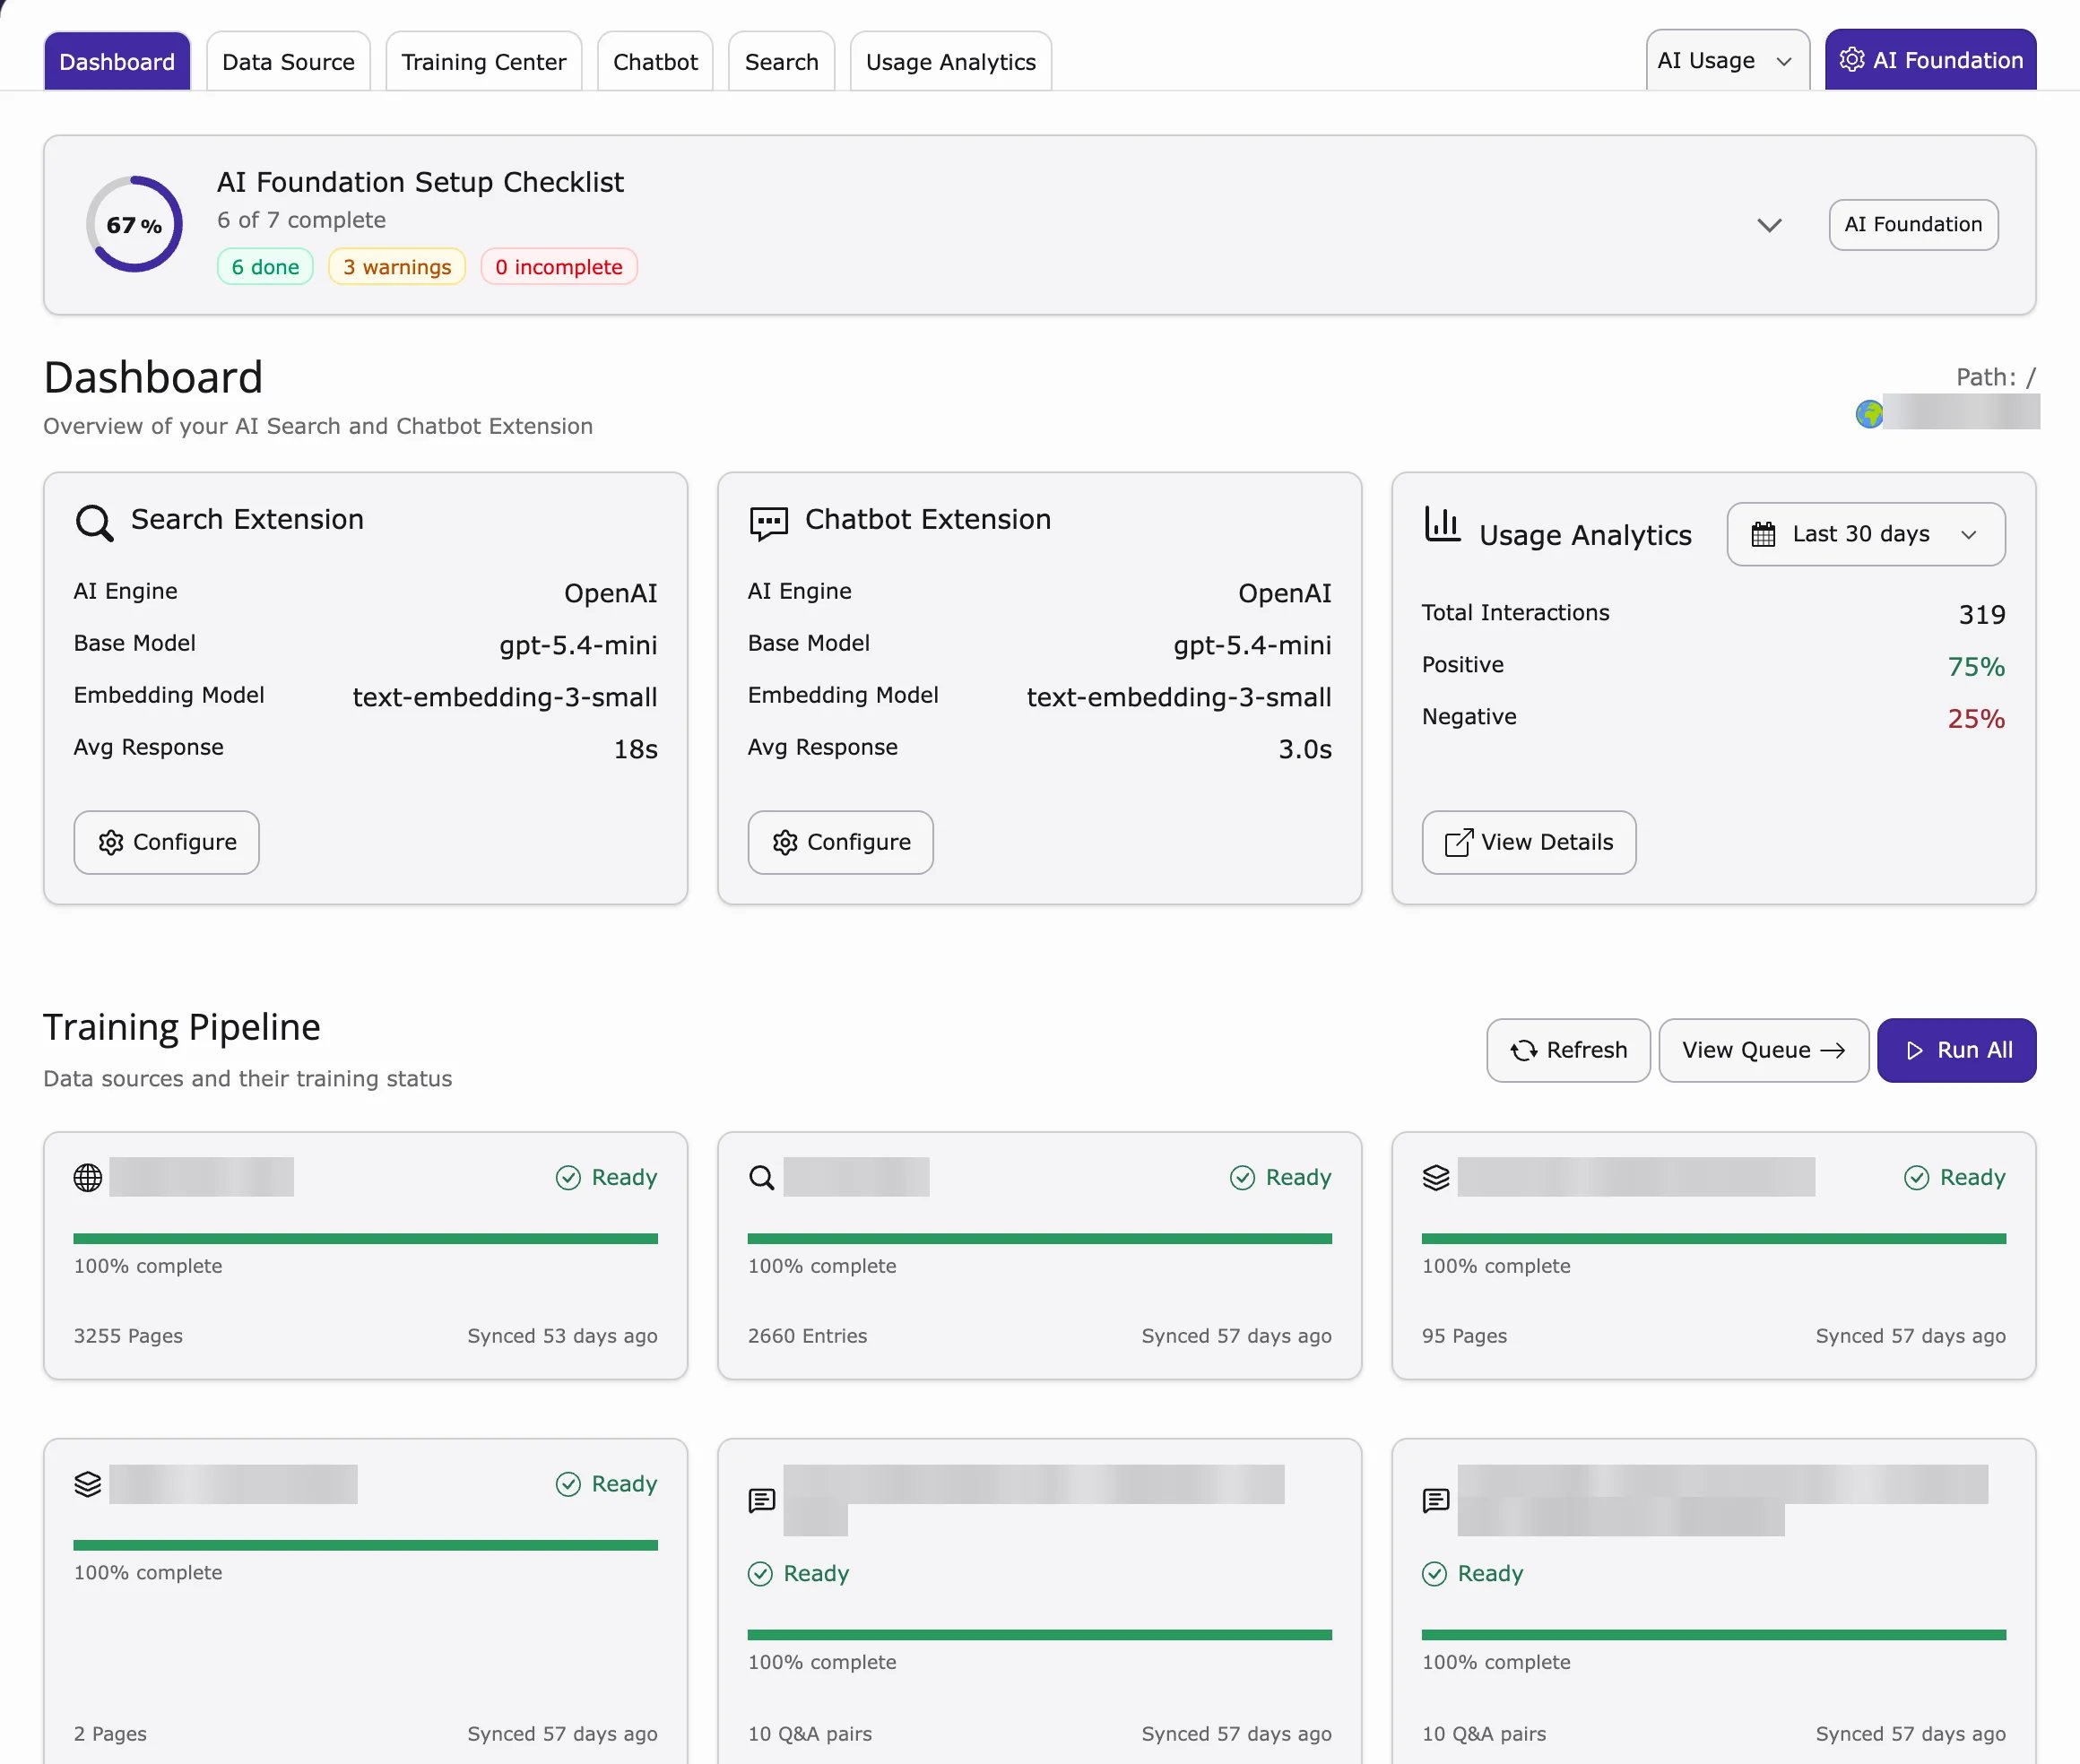The image size is (2080, 1764).
Task: Click the magnifier icon on the 2660 Entries card
Action: 762,1177
